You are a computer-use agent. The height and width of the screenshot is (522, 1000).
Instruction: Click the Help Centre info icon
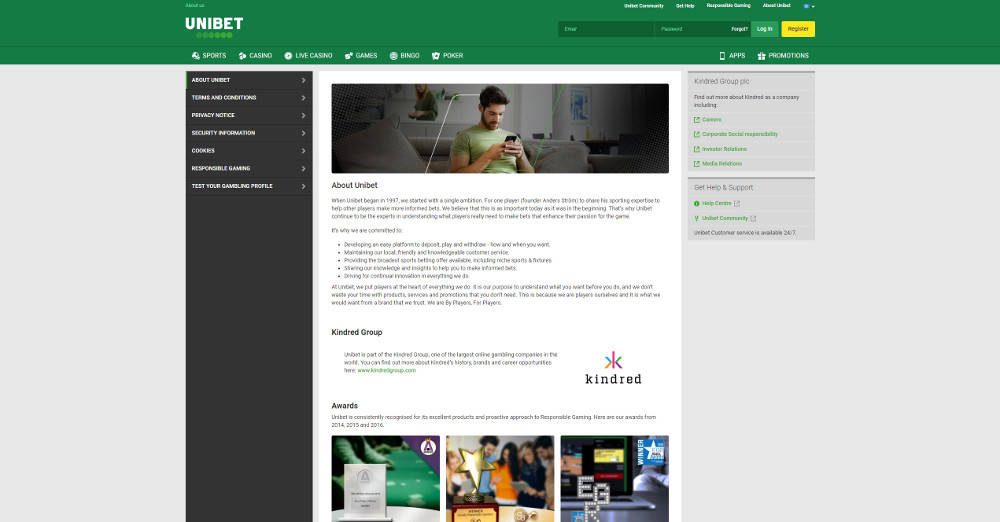click(x=696, y=204)
